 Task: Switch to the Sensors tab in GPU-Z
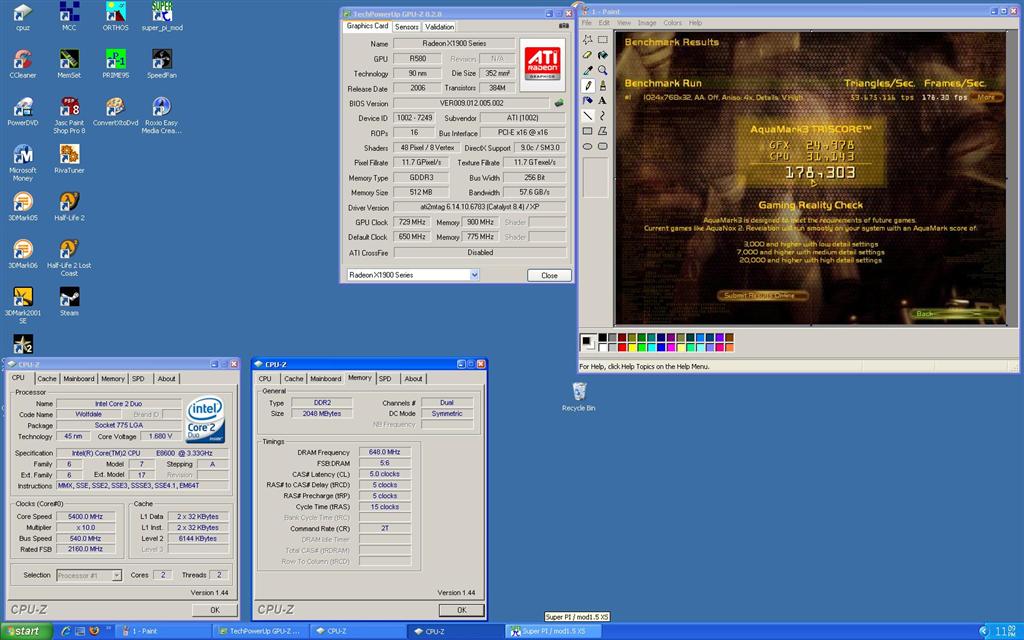[406, 27]
